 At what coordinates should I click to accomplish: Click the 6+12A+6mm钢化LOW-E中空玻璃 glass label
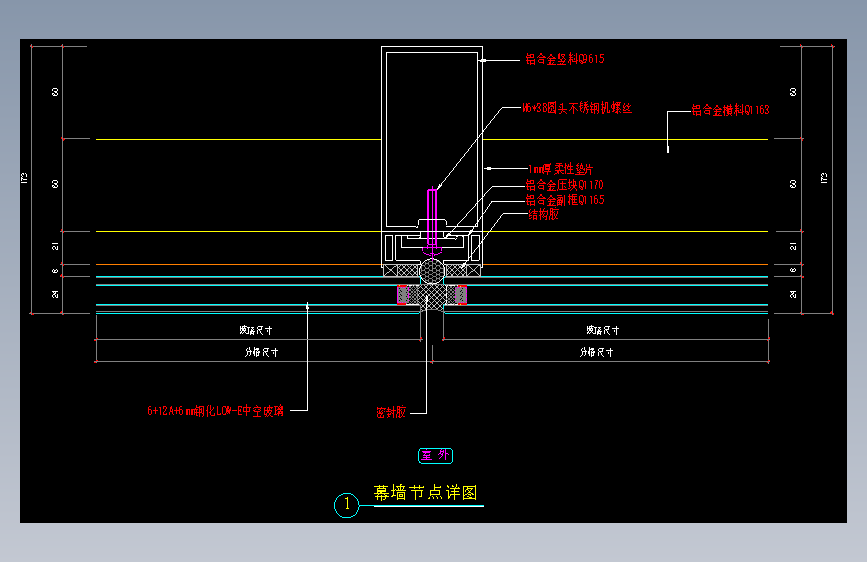215,410
